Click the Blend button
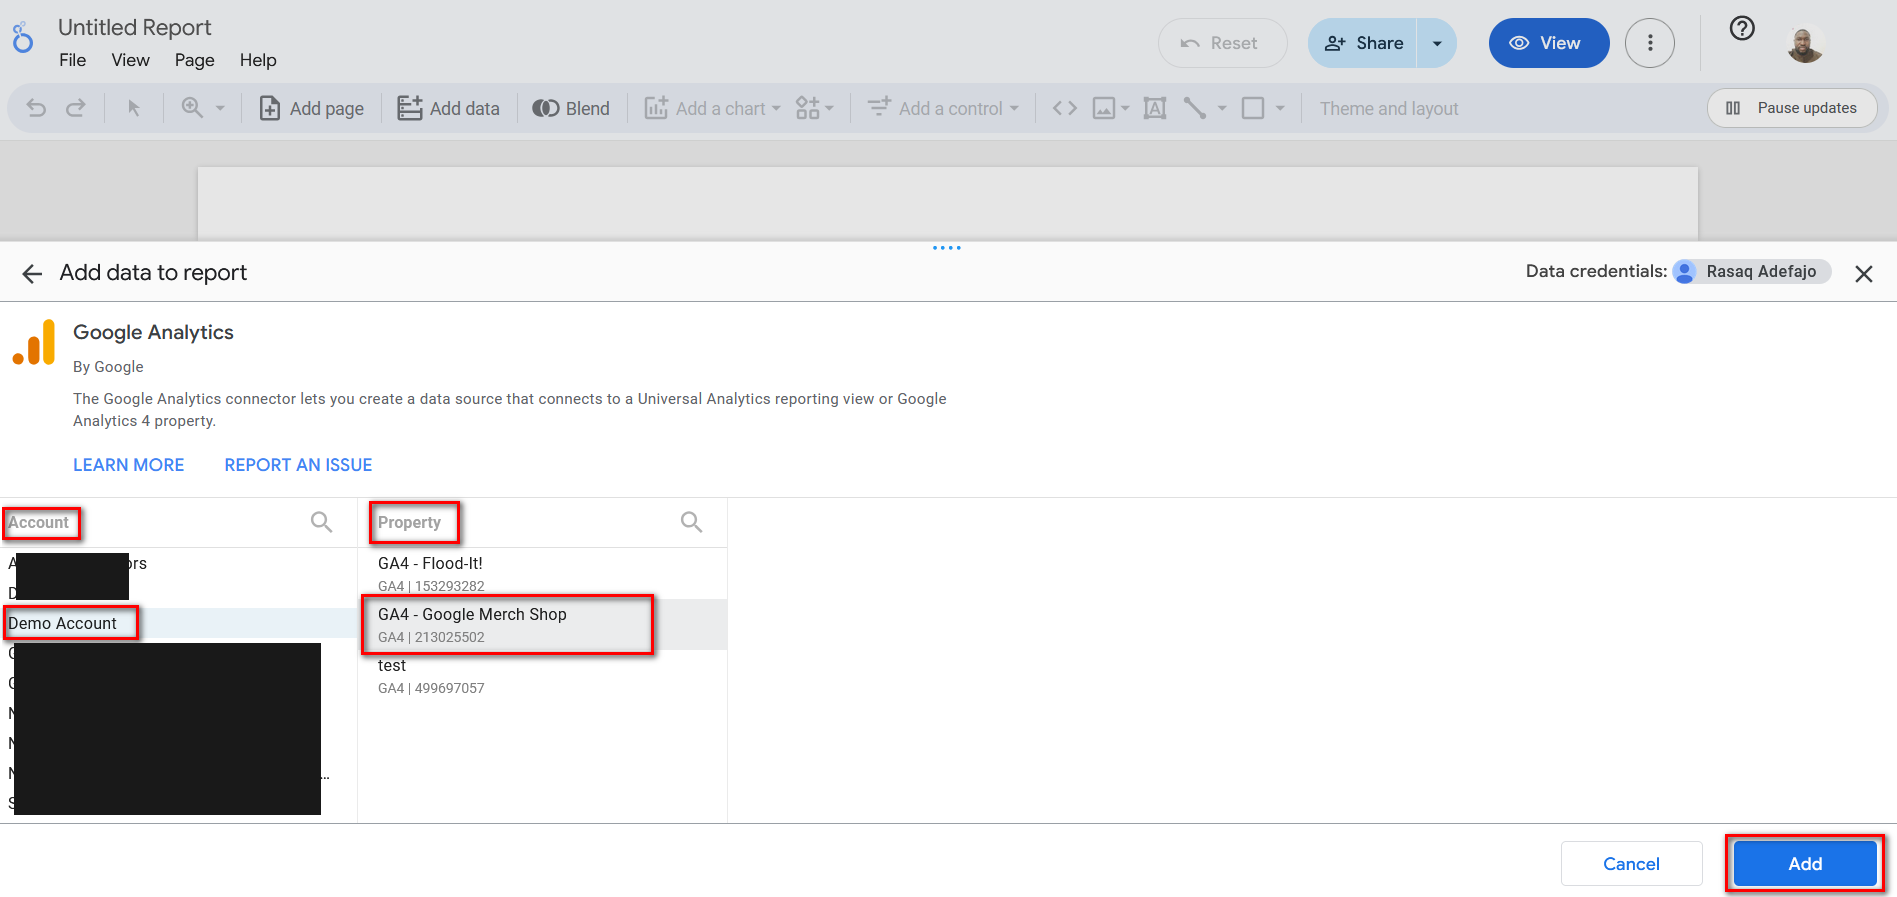 click(x=571, y=108)
